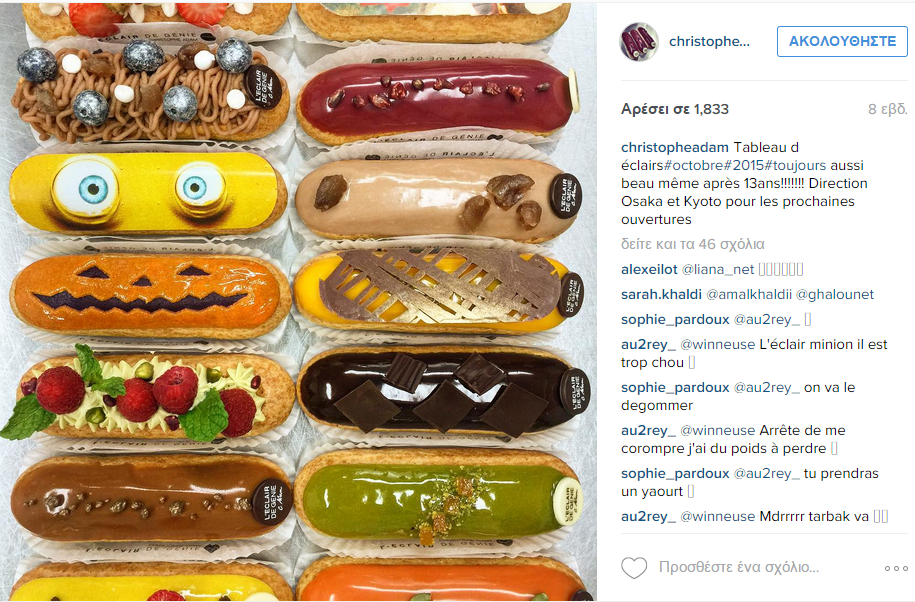This screenshot has height=602, width=915.
Task: Expand all 46 comments link
Action: click(x=693, y=244)
